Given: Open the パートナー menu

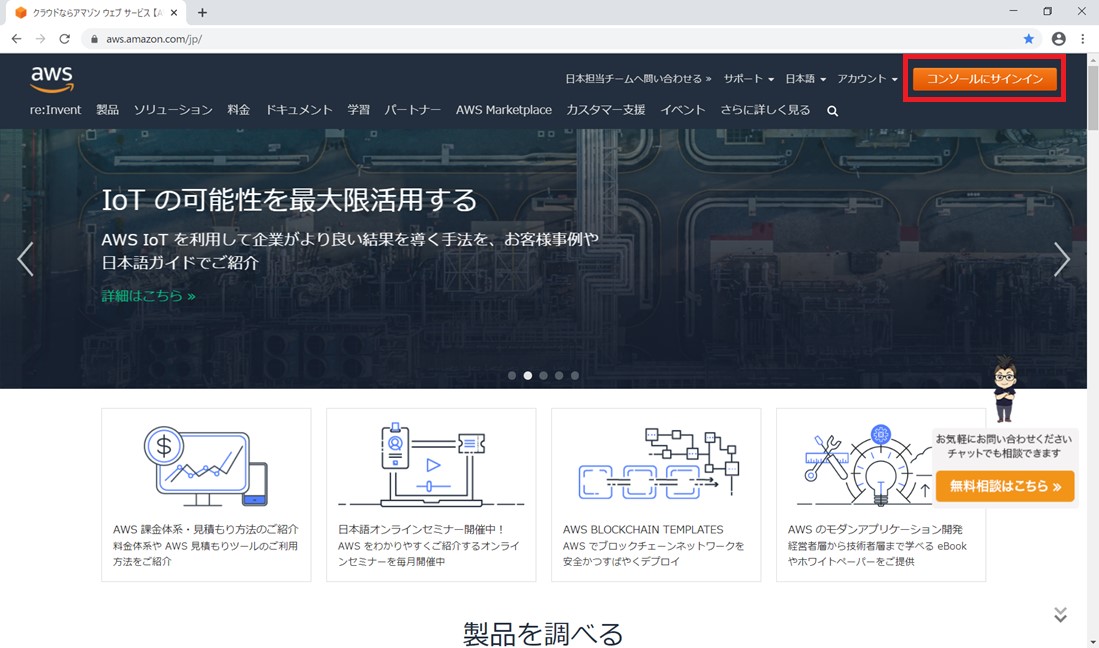Looking at the screenshot, I should pos(412,110).
